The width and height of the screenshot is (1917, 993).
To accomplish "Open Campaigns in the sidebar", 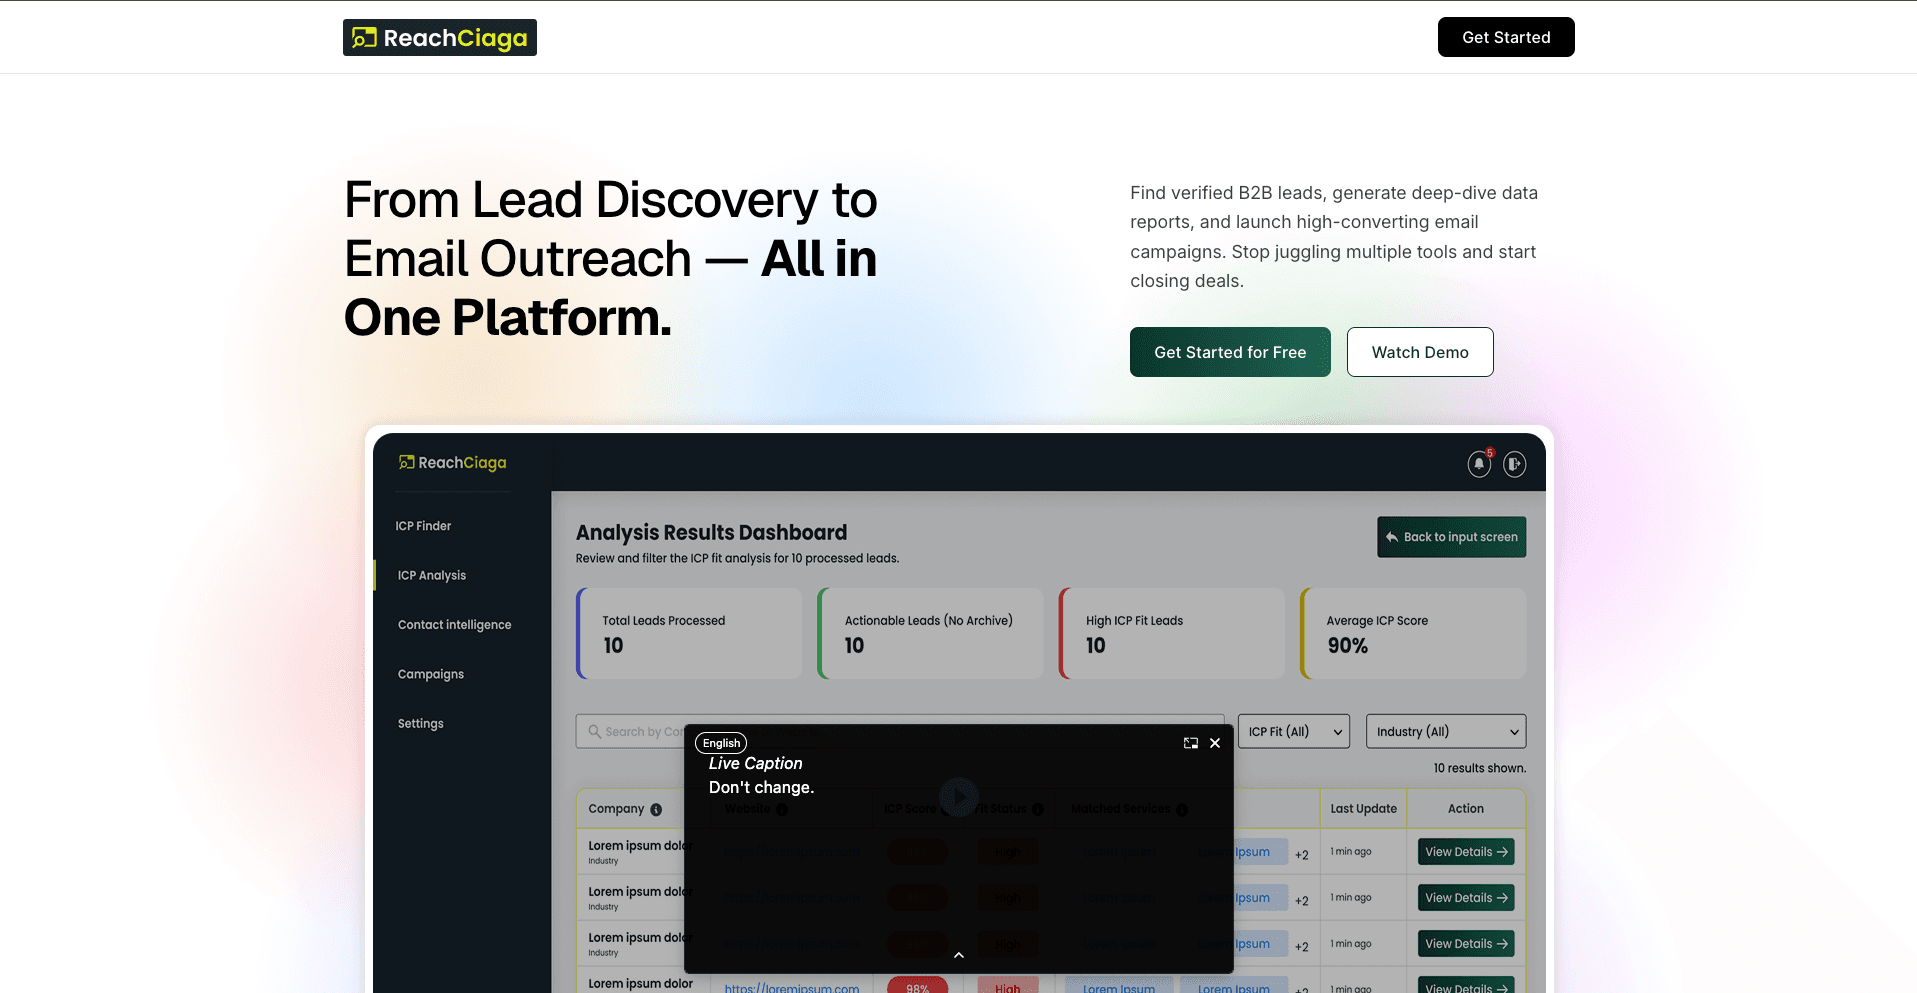I will (x=431, y=674).
